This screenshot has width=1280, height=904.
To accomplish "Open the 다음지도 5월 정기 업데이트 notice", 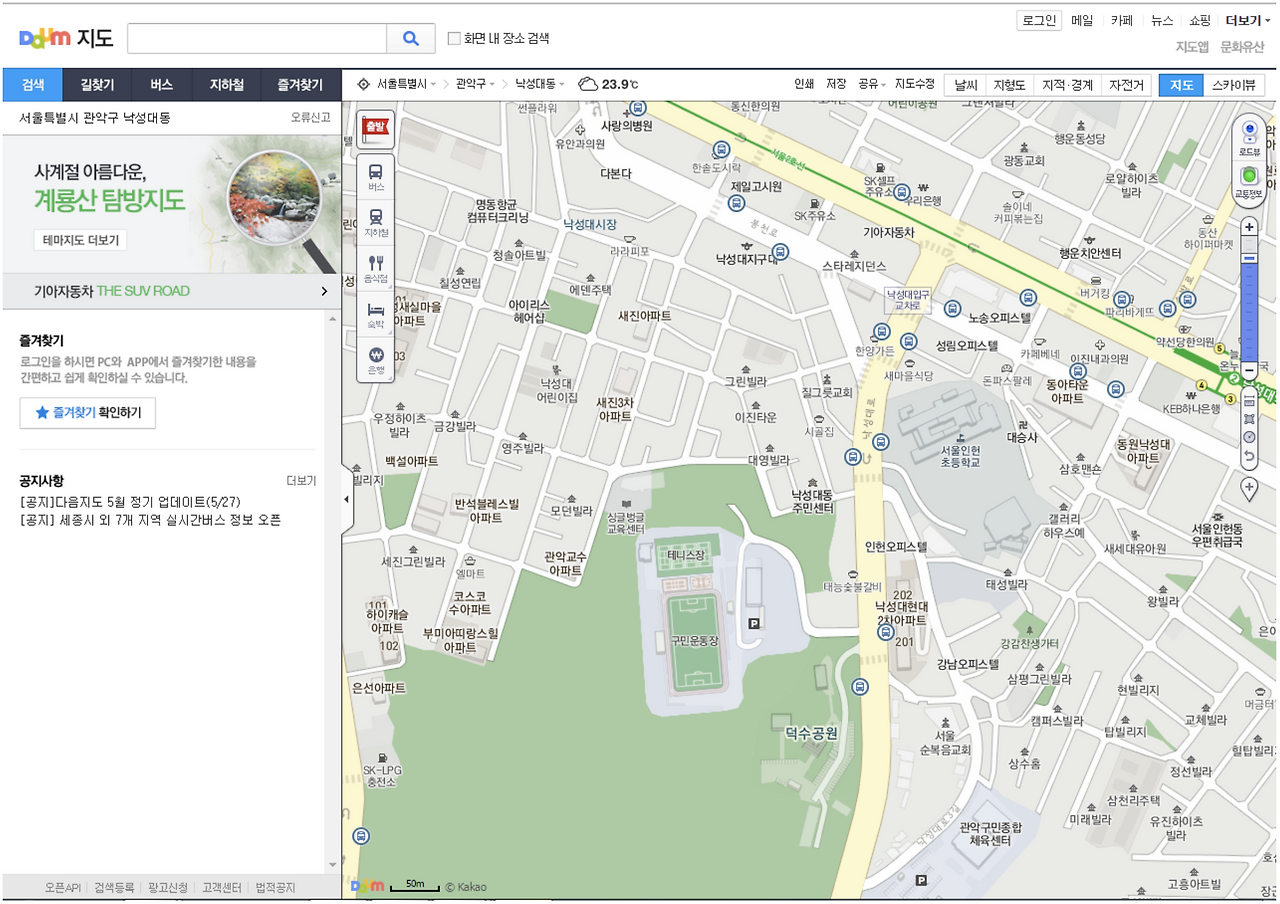I will [x=130, y=502].
